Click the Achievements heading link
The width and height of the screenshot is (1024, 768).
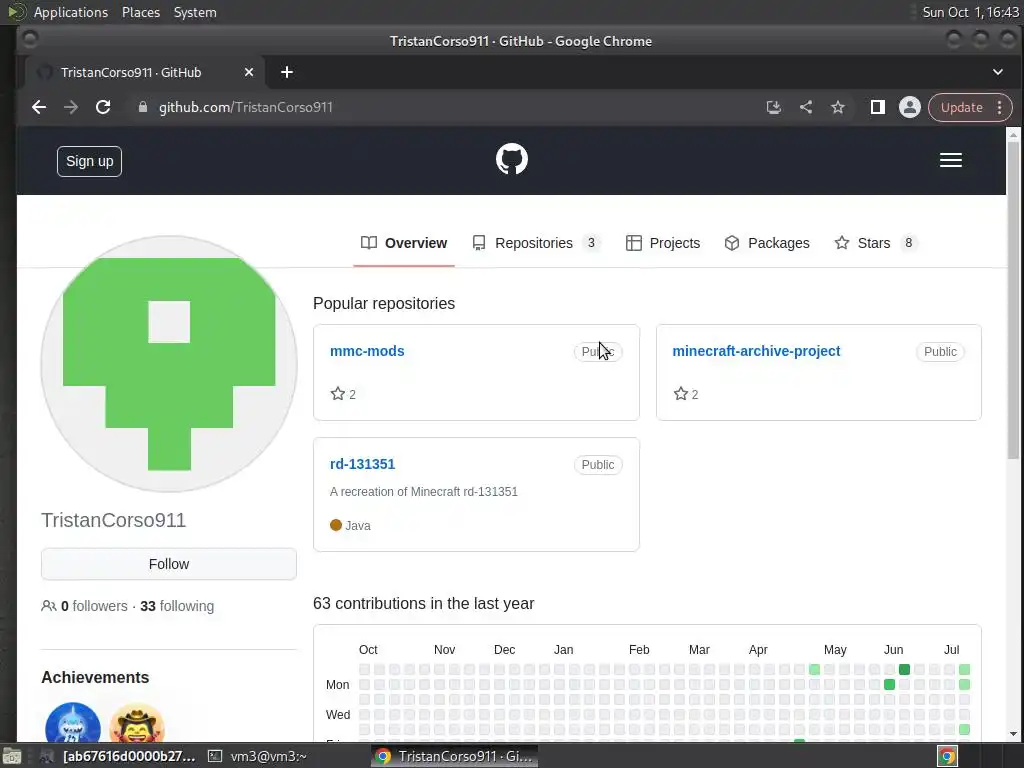point(95,677)
